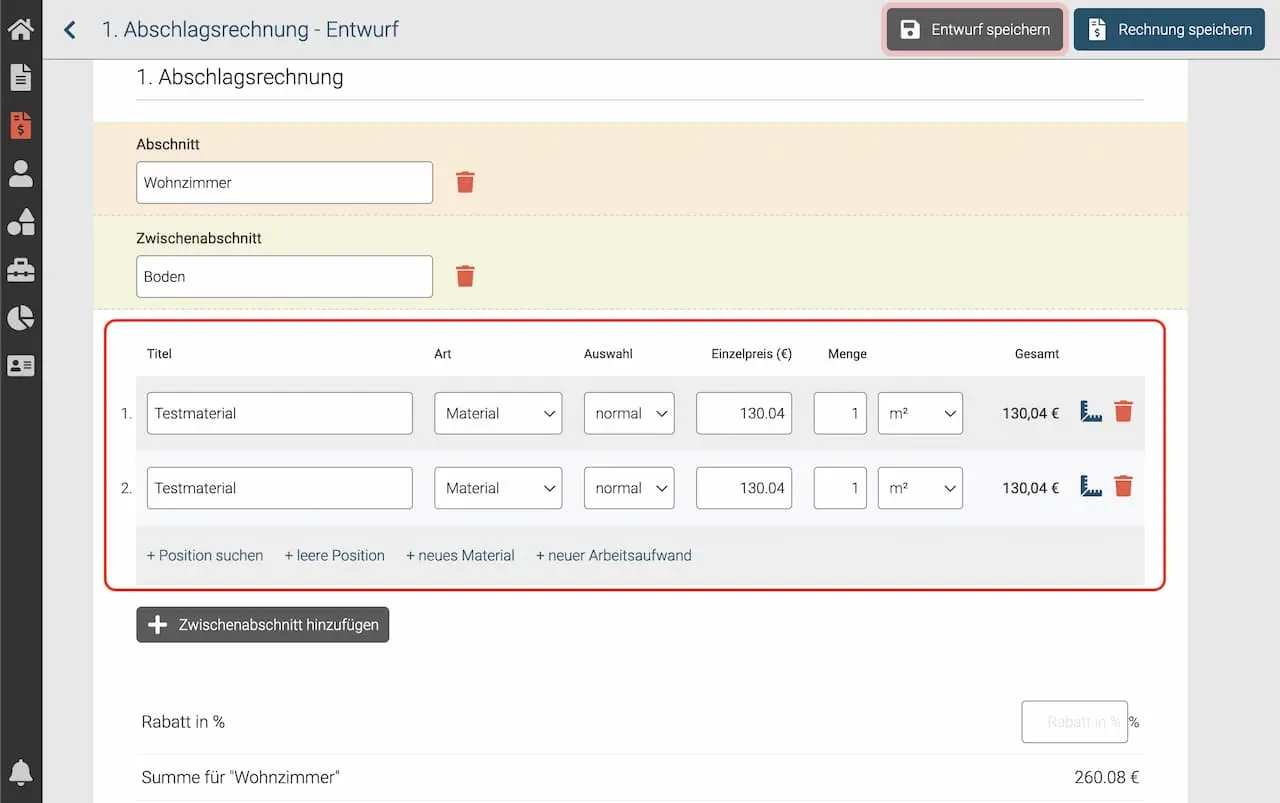Click the 'Summe für "Wohnzimmer"' label
Screen dimensions: 1280x803
(x=241, y=777)
